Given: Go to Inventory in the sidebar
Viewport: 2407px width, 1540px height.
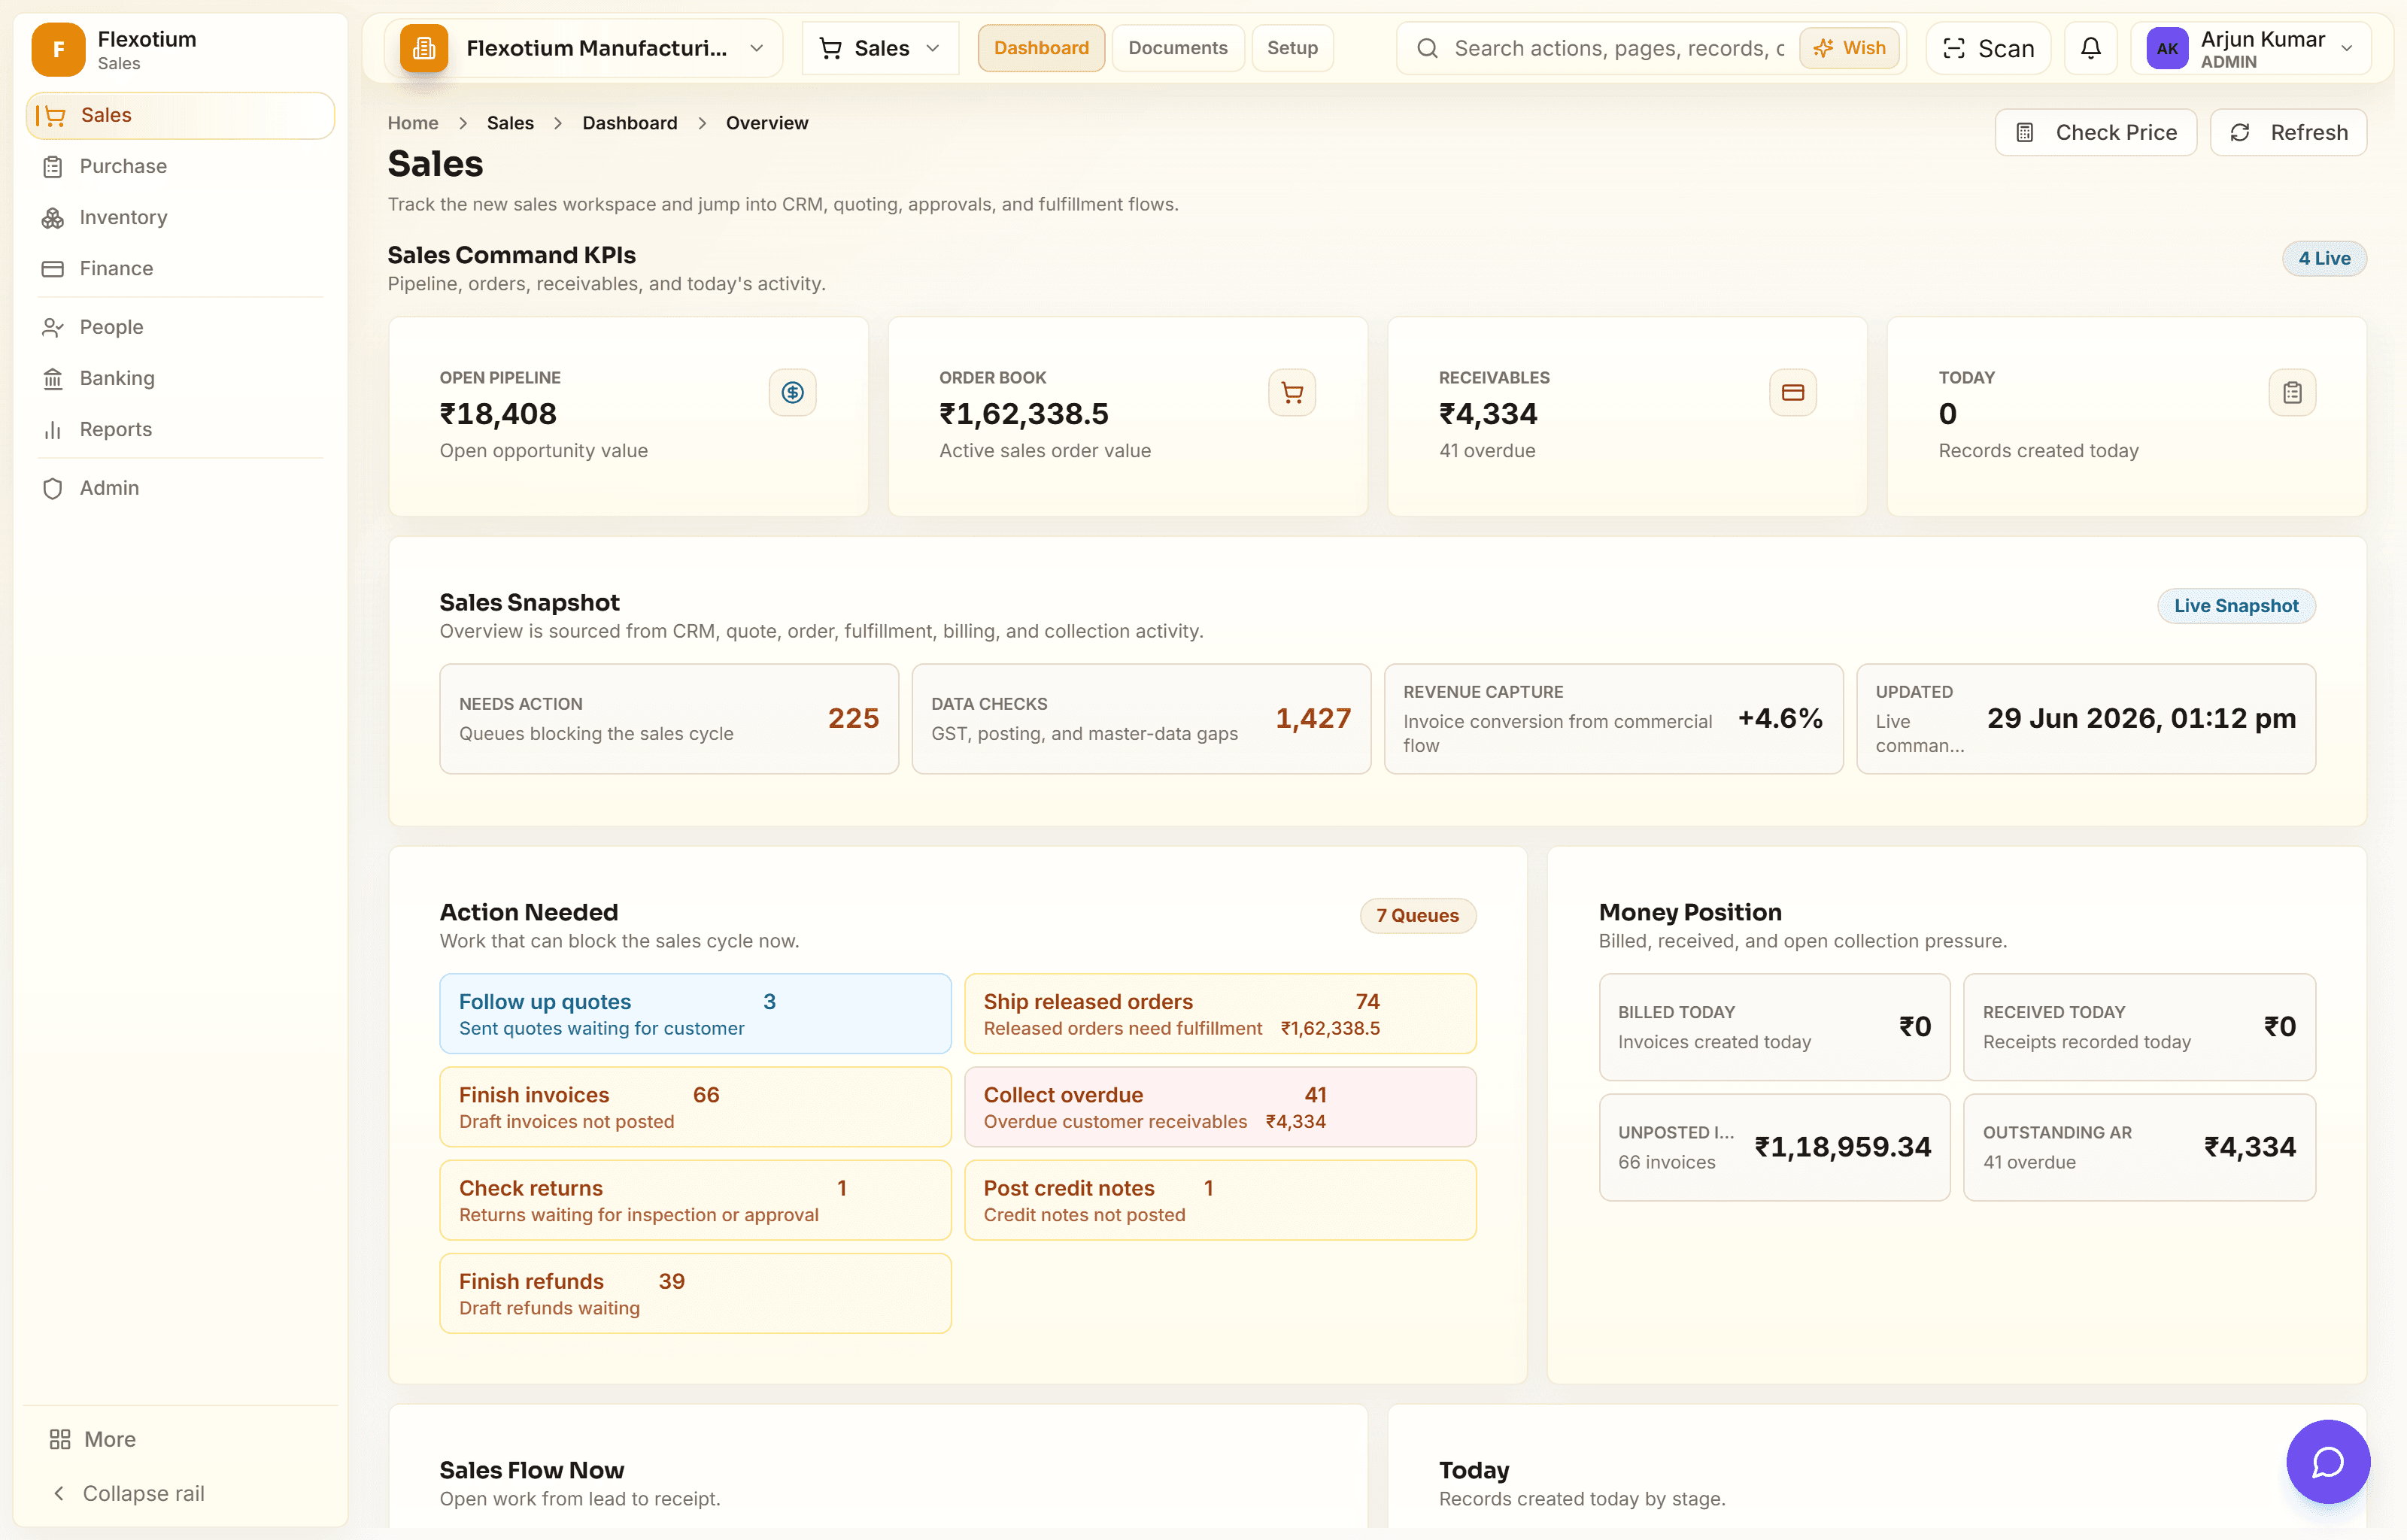Looking at the screenshot, I should point(180,217).
